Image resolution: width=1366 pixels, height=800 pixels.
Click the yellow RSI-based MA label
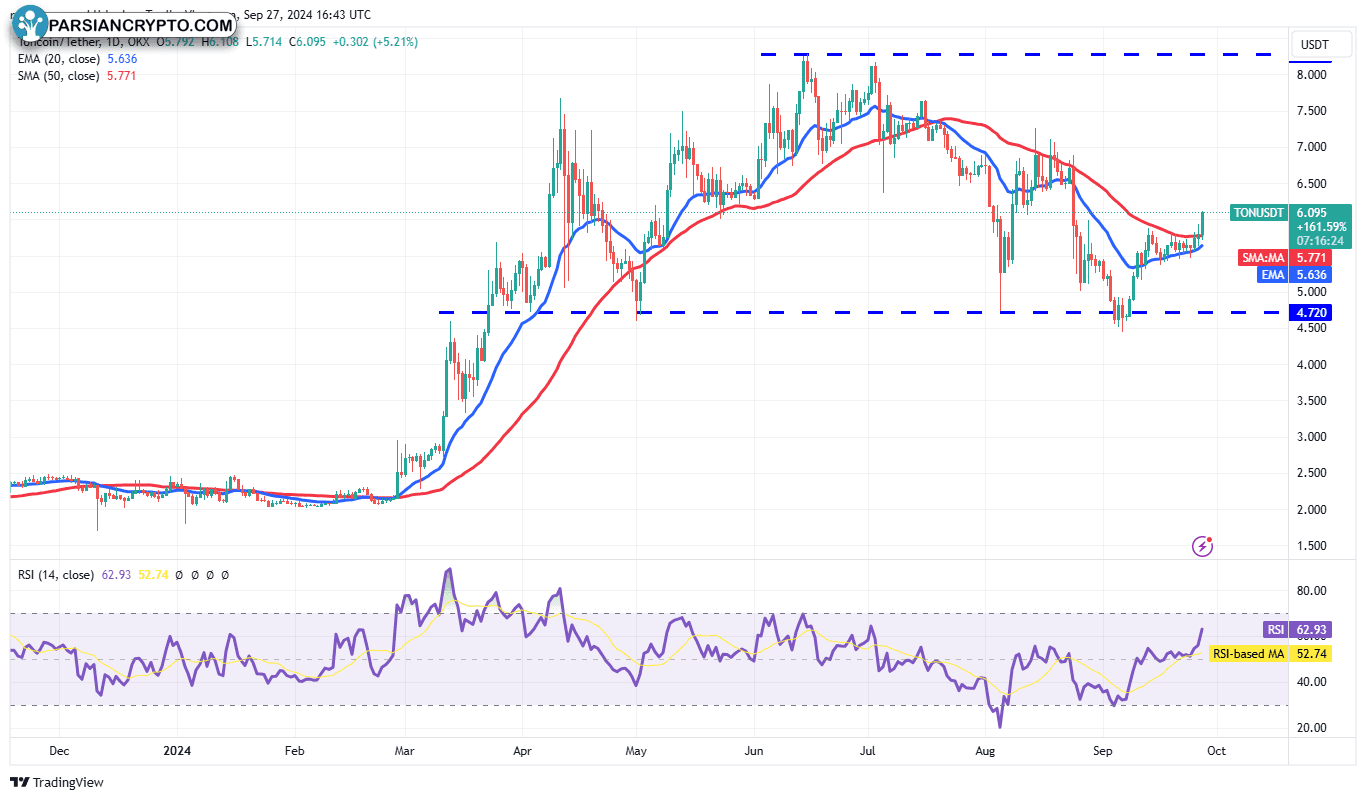(1249, 653)
